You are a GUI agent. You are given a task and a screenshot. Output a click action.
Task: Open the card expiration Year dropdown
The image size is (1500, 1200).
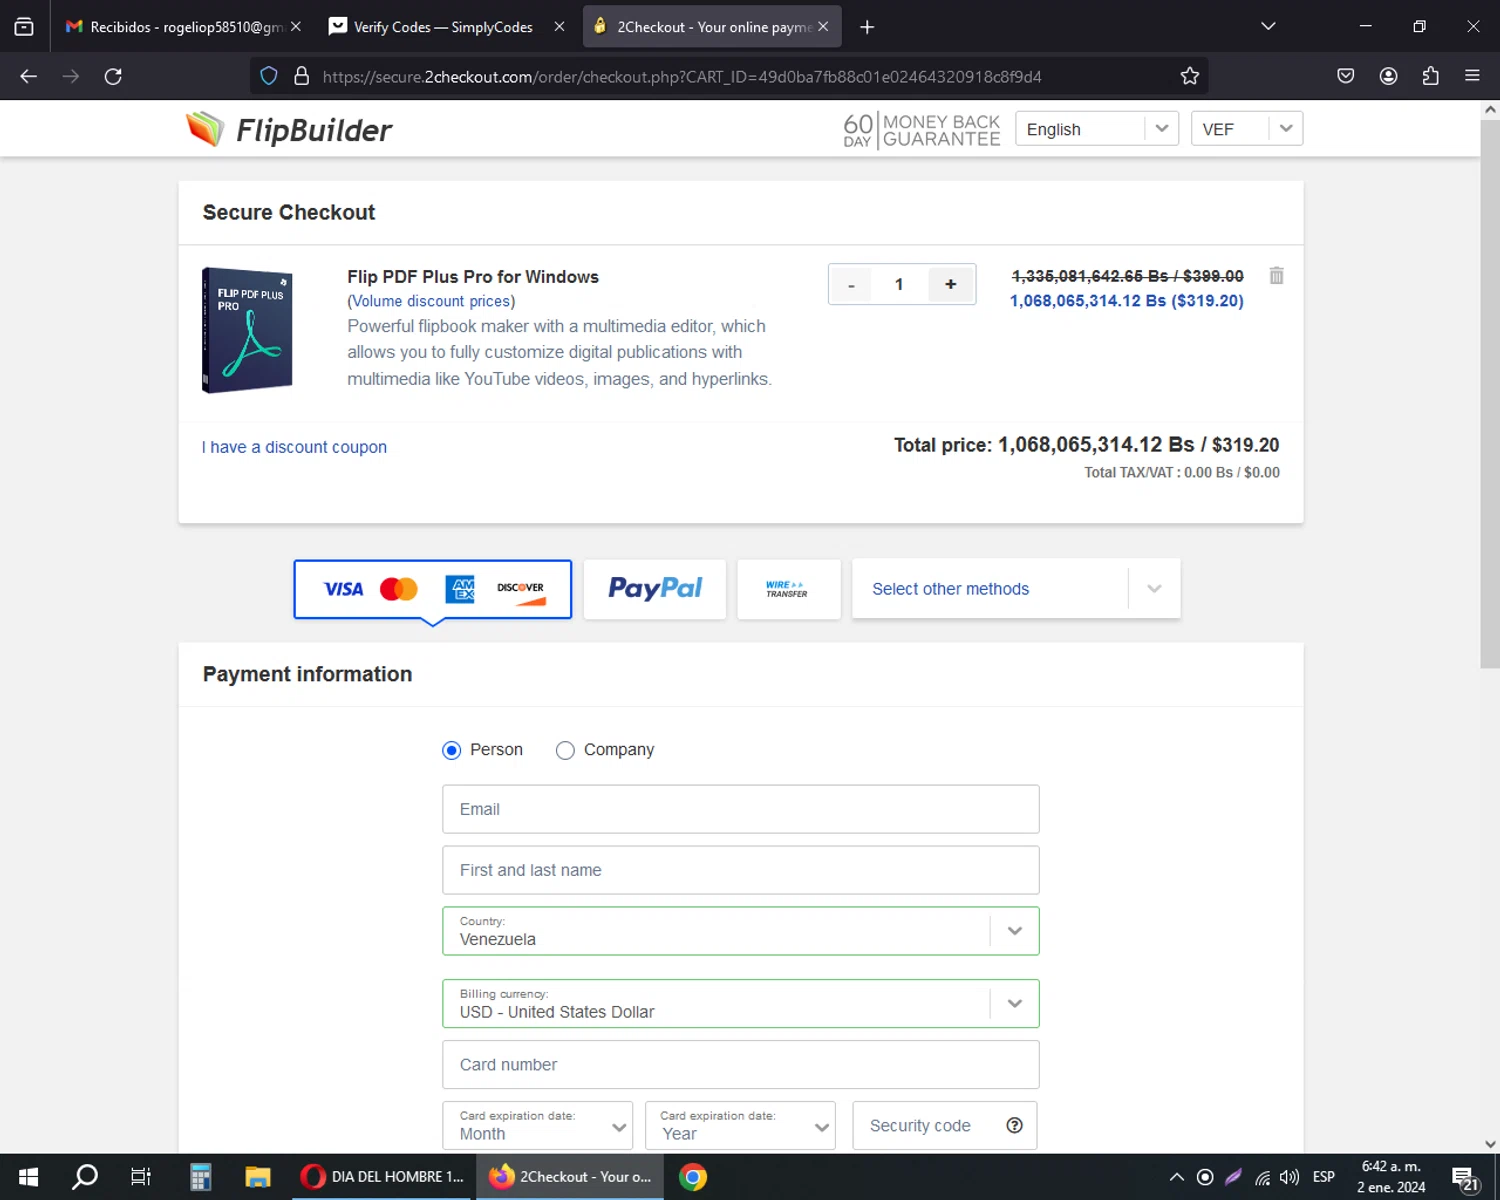(x=740, y=1126)
